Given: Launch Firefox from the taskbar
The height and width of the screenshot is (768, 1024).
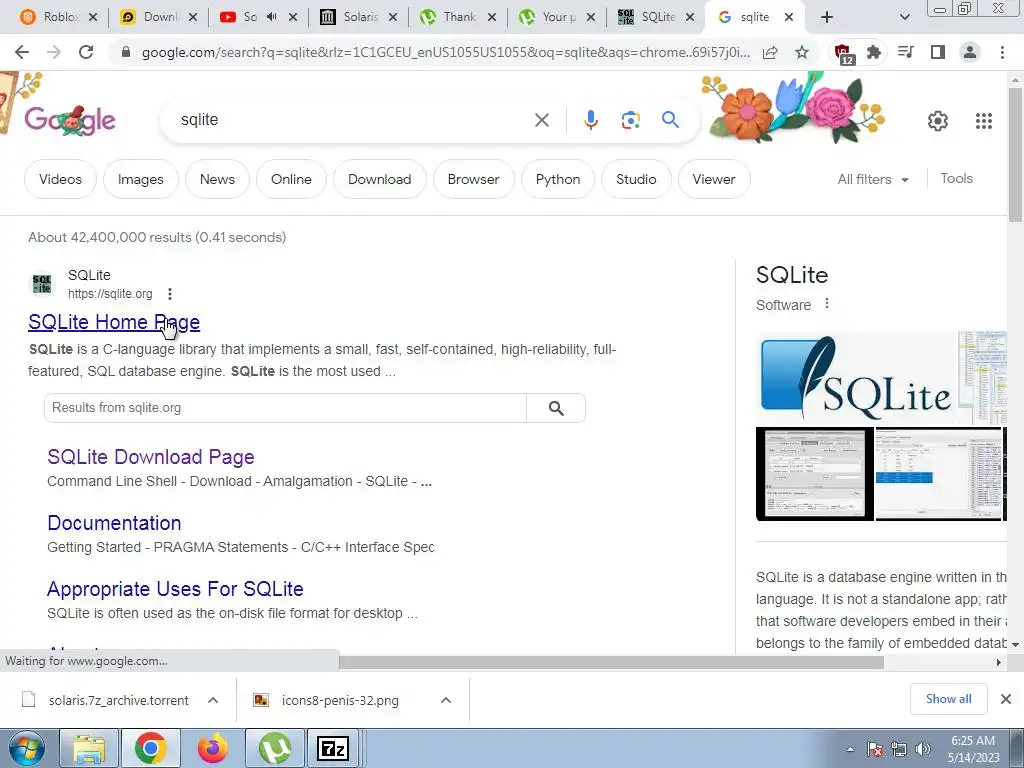Looking at the screenshot, I should (213, 748).
